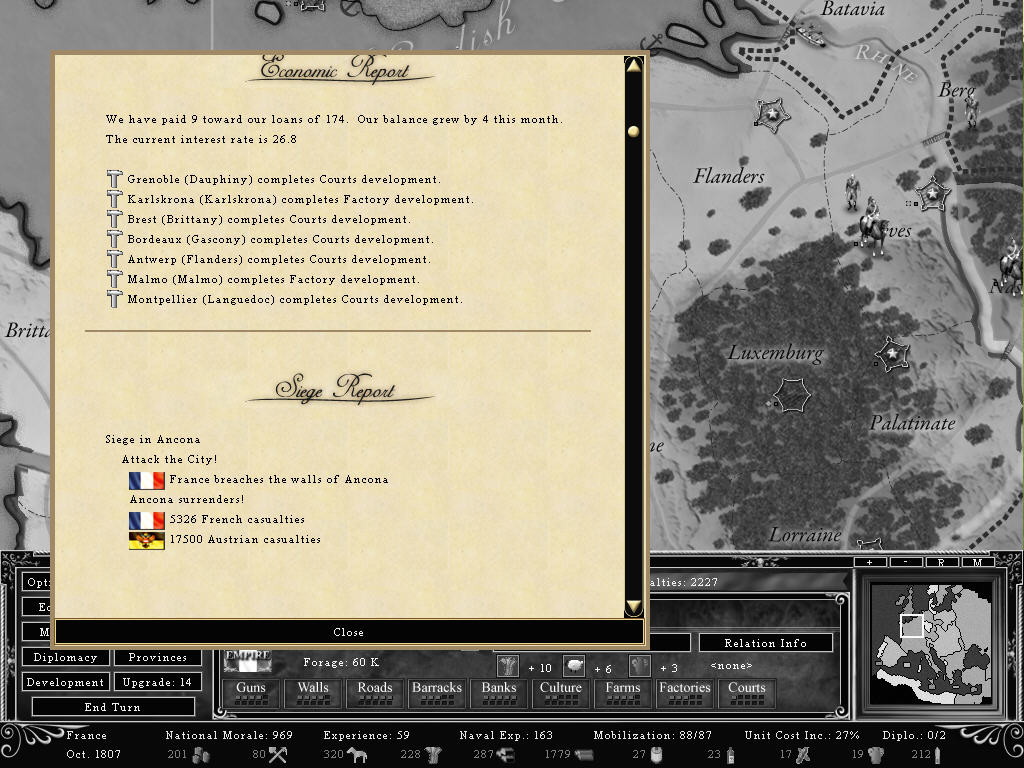This screenshot has height=768, width=1024.
Task: Click the minimap R button
Action: [942, 562]
